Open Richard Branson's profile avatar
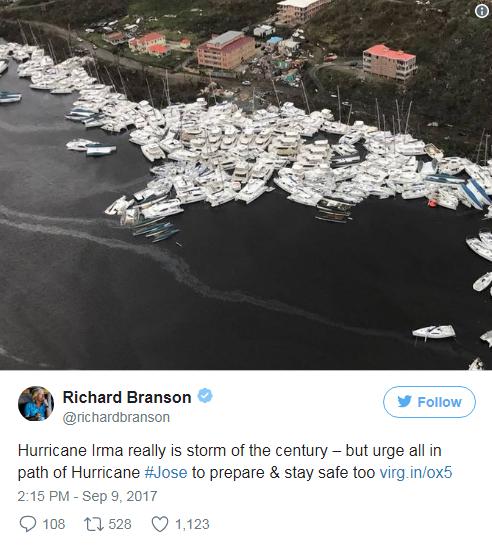Screen dimensions: 492x545 [36, 403]
